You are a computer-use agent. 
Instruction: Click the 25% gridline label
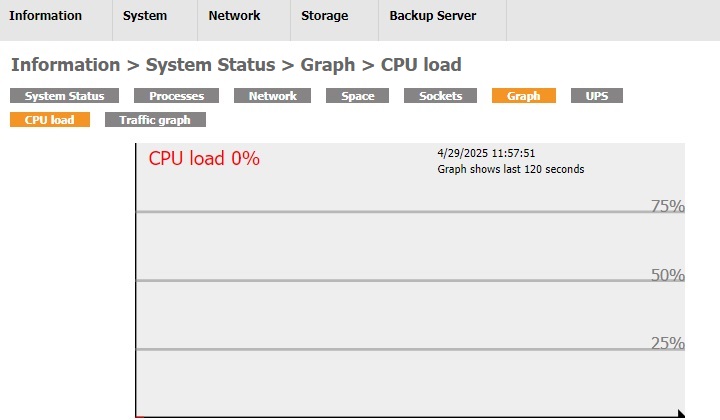[x=667, y=343]
